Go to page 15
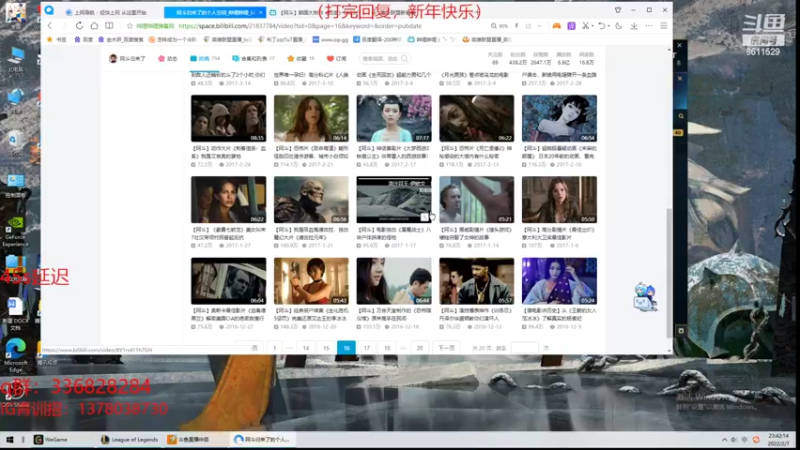 tap(326, 348)
